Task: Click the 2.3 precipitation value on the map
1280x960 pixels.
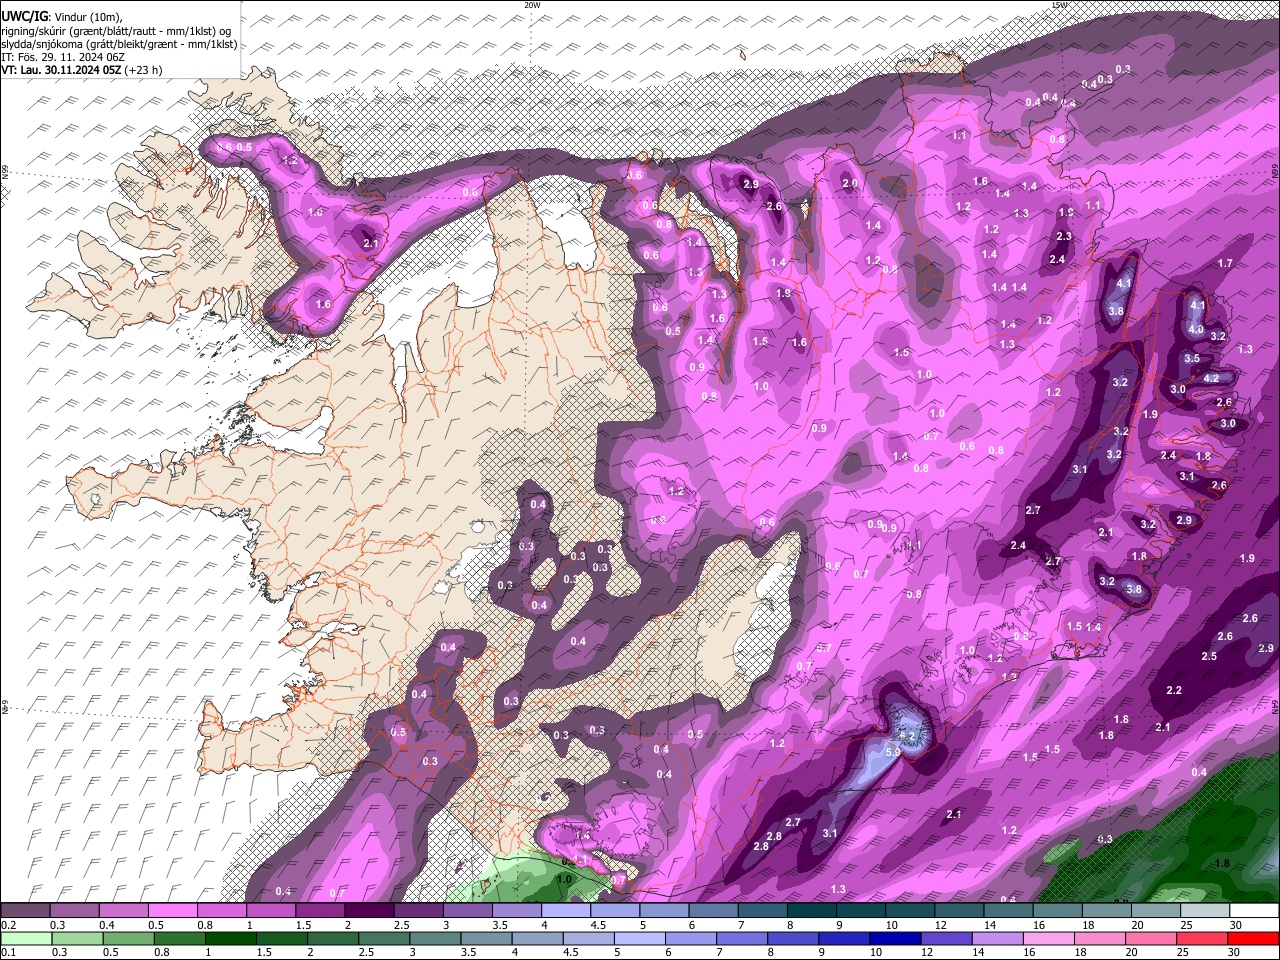Action: pyautogui.click(x=1064, y=237)
